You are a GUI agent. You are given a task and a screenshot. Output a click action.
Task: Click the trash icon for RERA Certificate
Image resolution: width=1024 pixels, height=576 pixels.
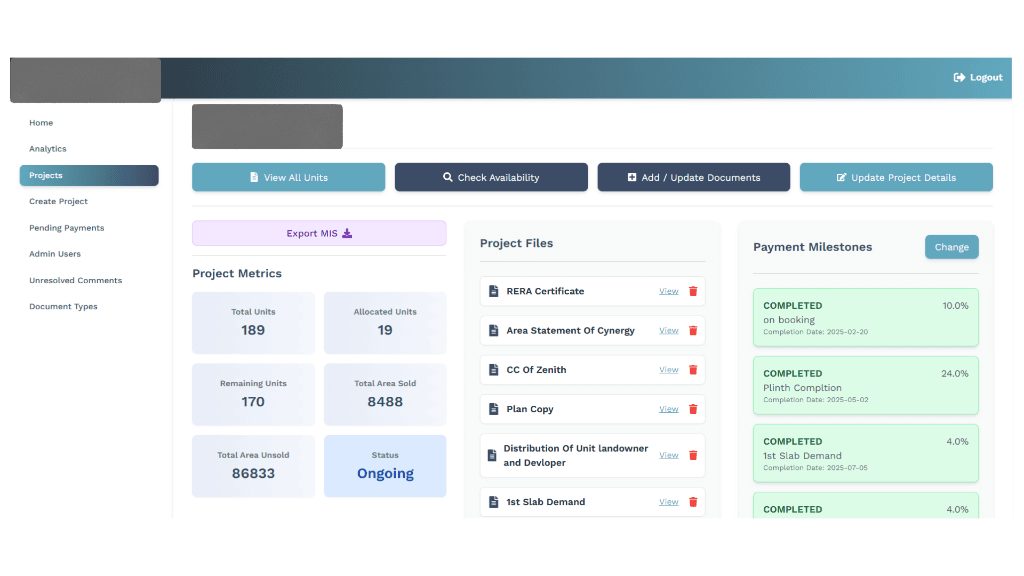pos(692,291)
